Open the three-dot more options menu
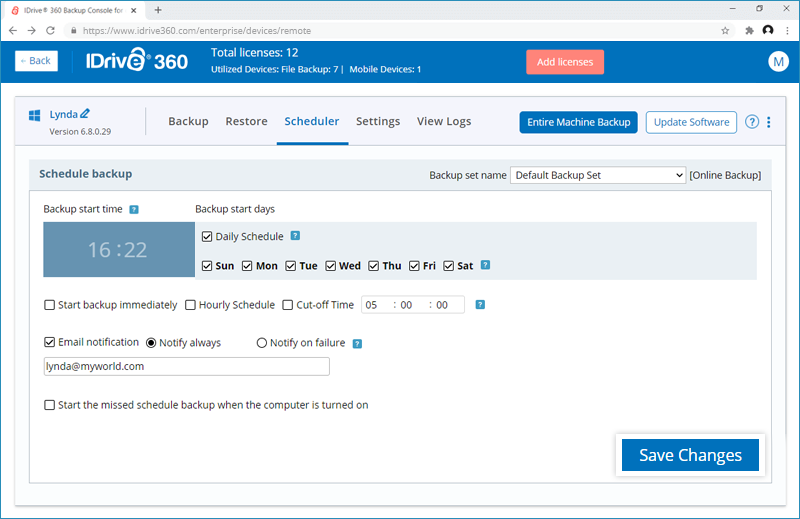The width and height of the screenshot is (800, 519). click(x=768, y=122)
